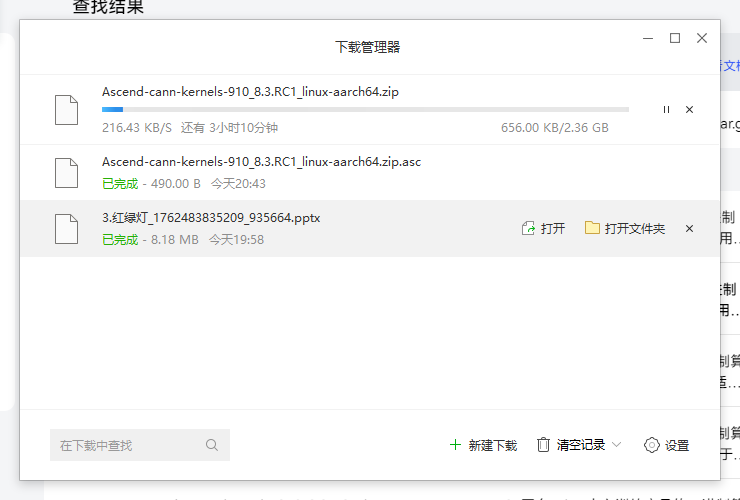Open the 3.红绿灯 pptx file via 打开
The image size is (740, 500).
tap(543, 229)
